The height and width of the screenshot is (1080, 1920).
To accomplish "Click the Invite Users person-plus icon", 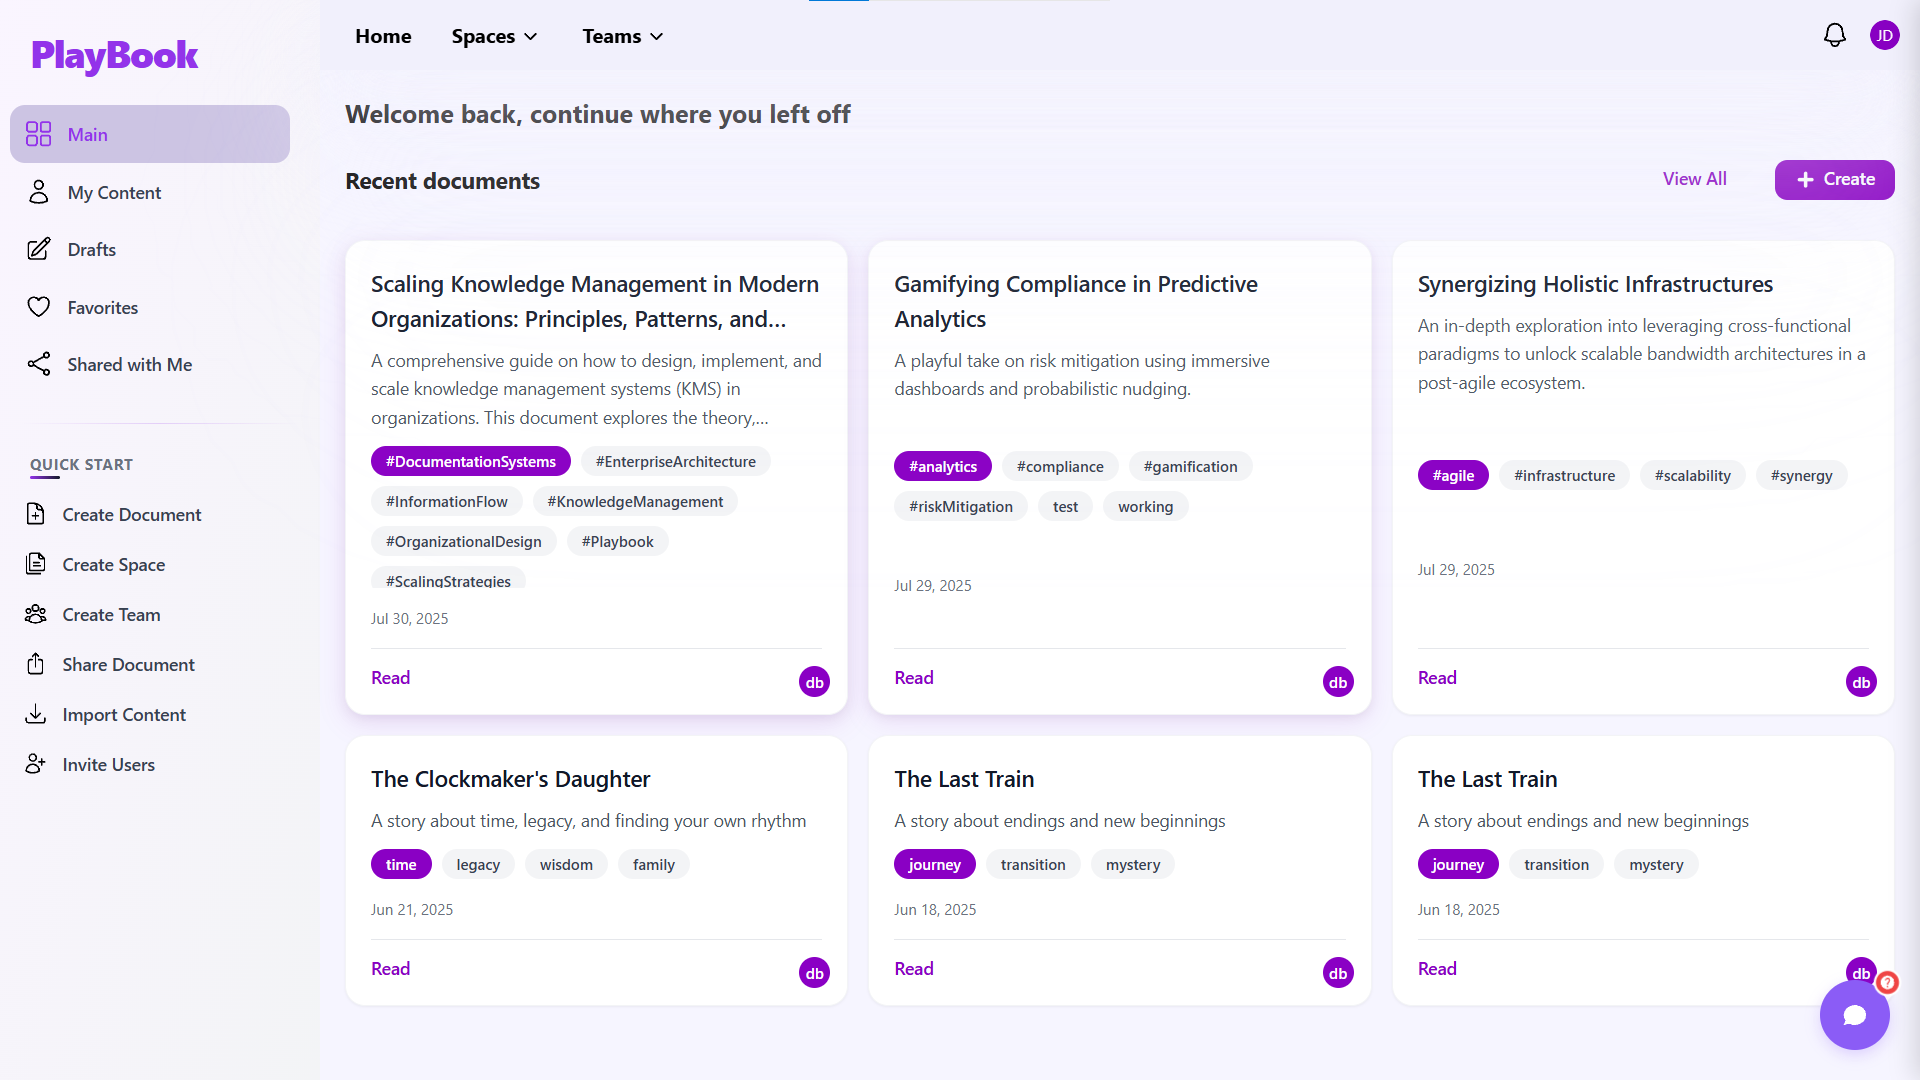I will (x=36, y=764).
